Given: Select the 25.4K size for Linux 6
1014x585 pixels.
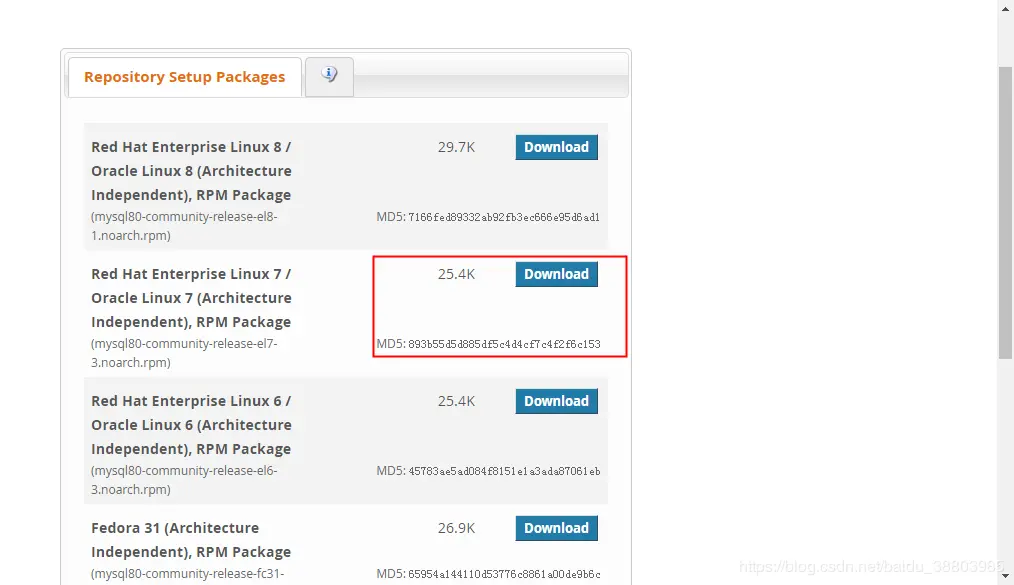Looking at the screenshot, I should coord(457,401).
